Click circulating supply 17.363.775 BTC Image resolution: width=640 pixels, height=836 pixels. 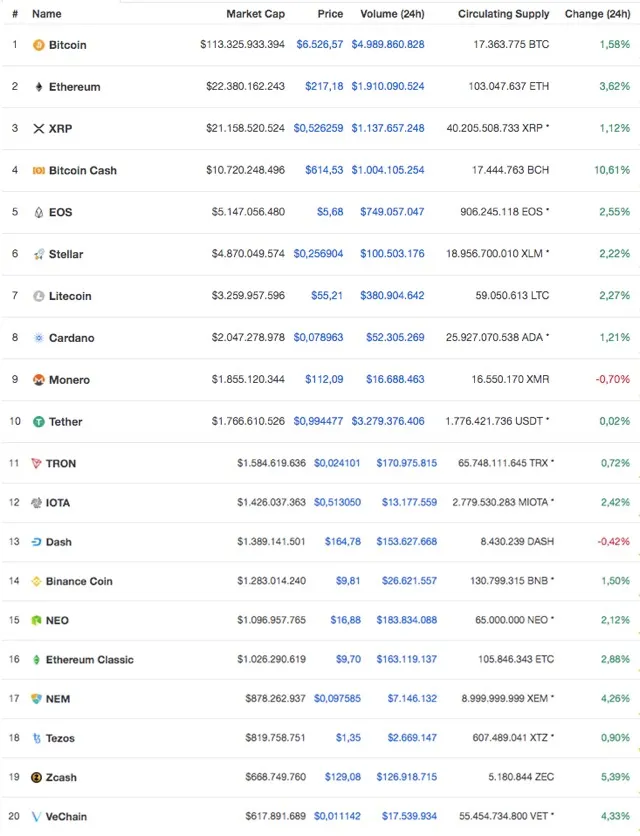pos(511,44)
